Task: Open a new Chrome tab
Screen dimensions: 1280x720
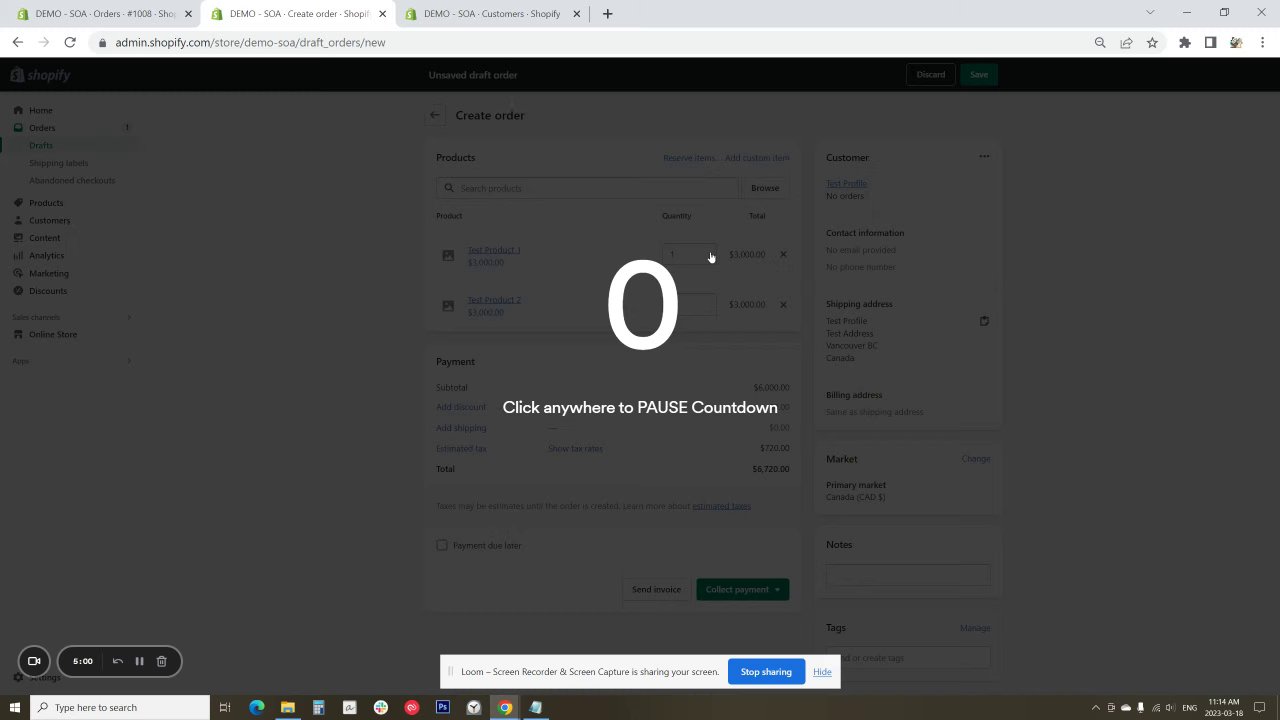Action: (607, 14)
